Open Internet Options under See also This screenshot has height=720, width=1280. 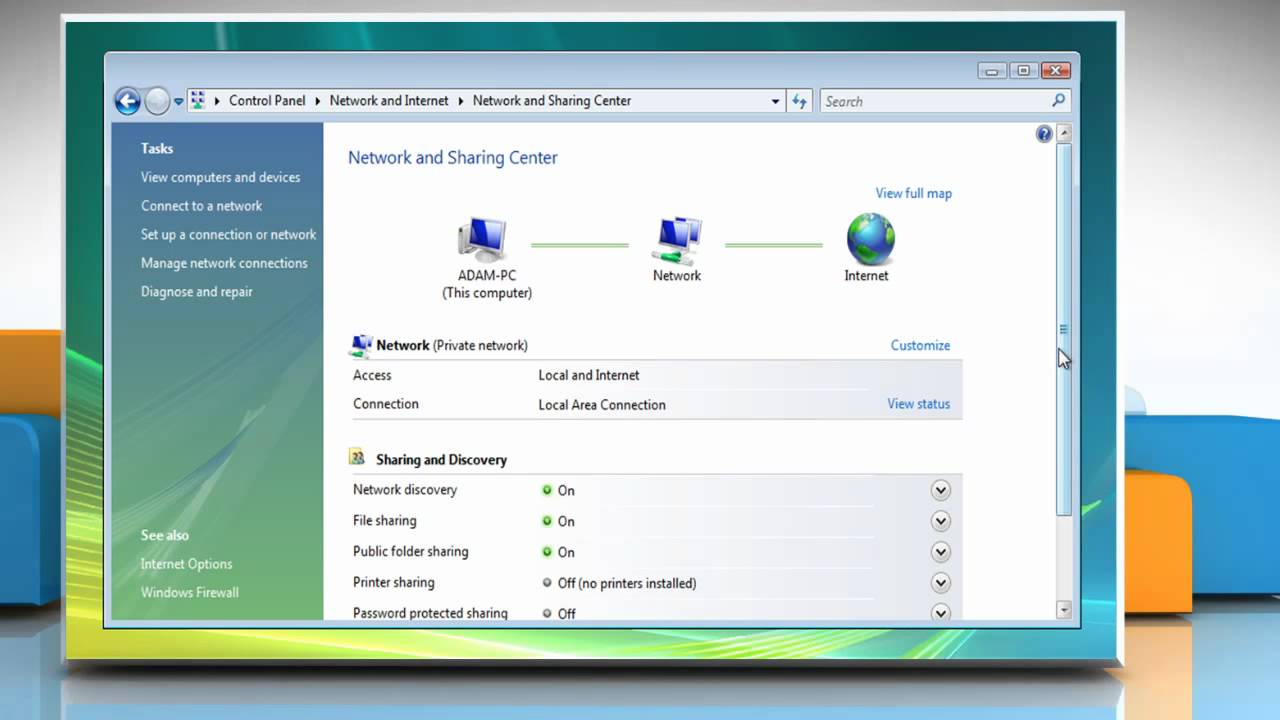(x=186, y=564)
